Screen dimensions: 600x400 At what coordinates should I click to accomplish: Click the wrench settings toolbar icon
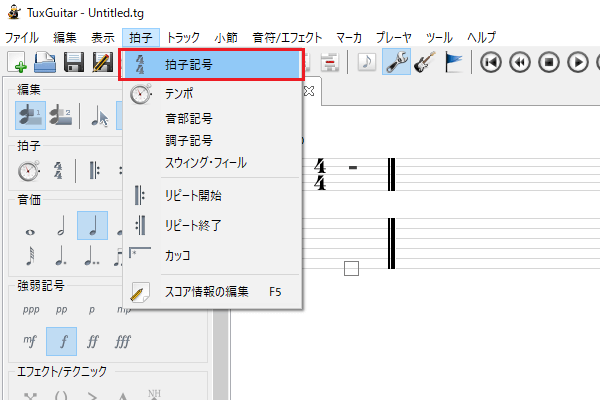coord(395,63)
